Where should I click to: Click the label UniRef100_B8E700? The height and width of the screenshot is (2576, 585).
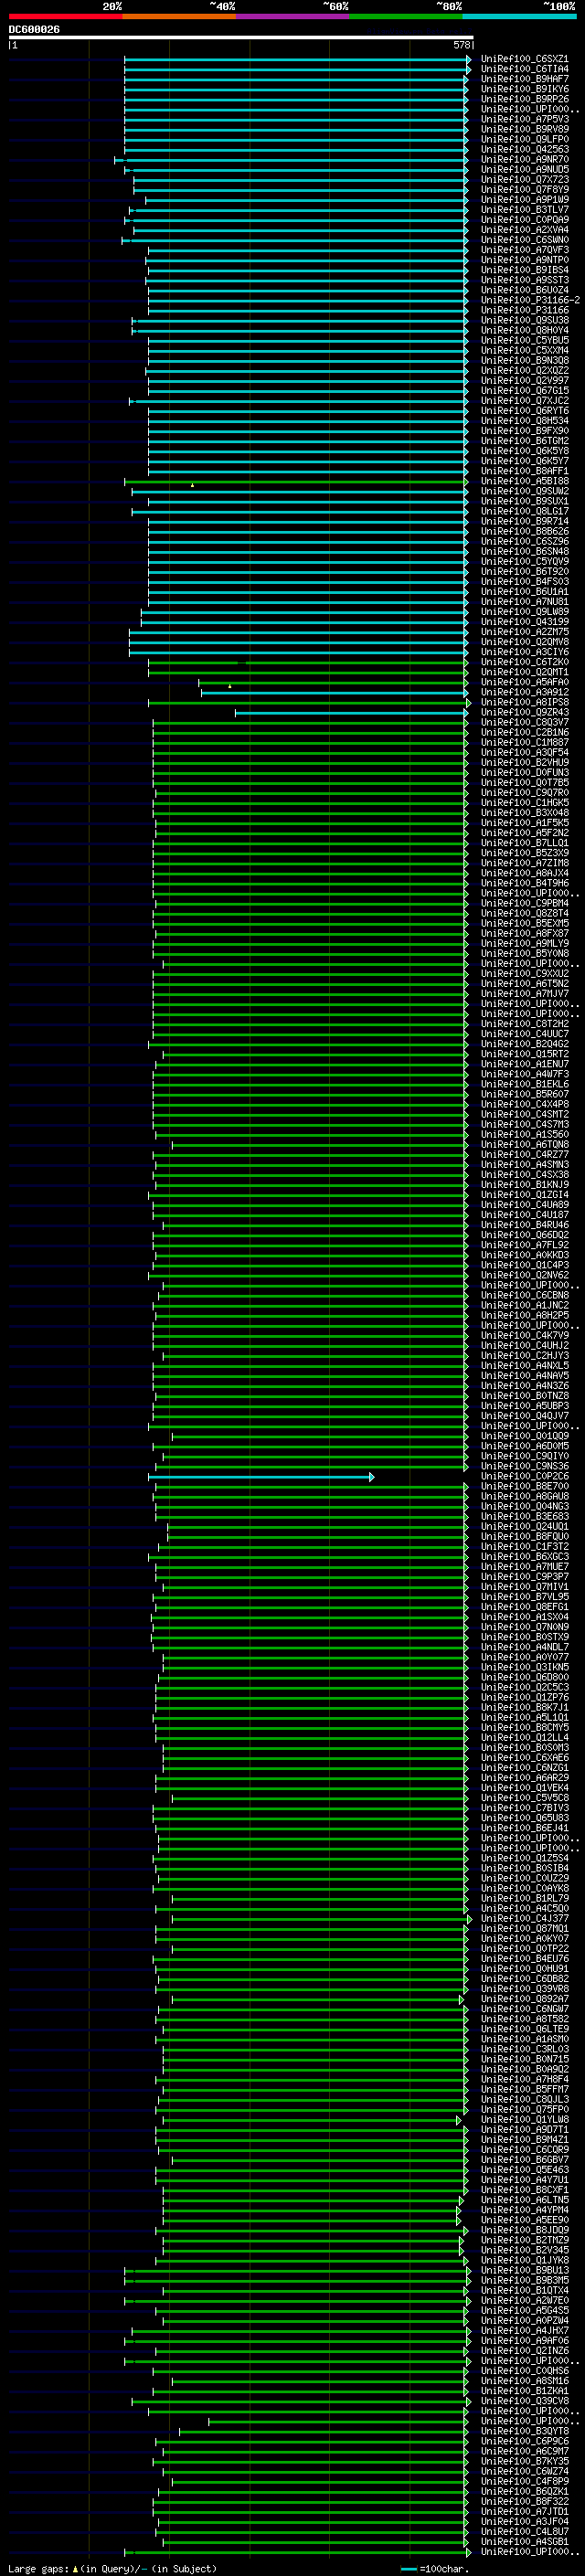[x=524, y=1486]
